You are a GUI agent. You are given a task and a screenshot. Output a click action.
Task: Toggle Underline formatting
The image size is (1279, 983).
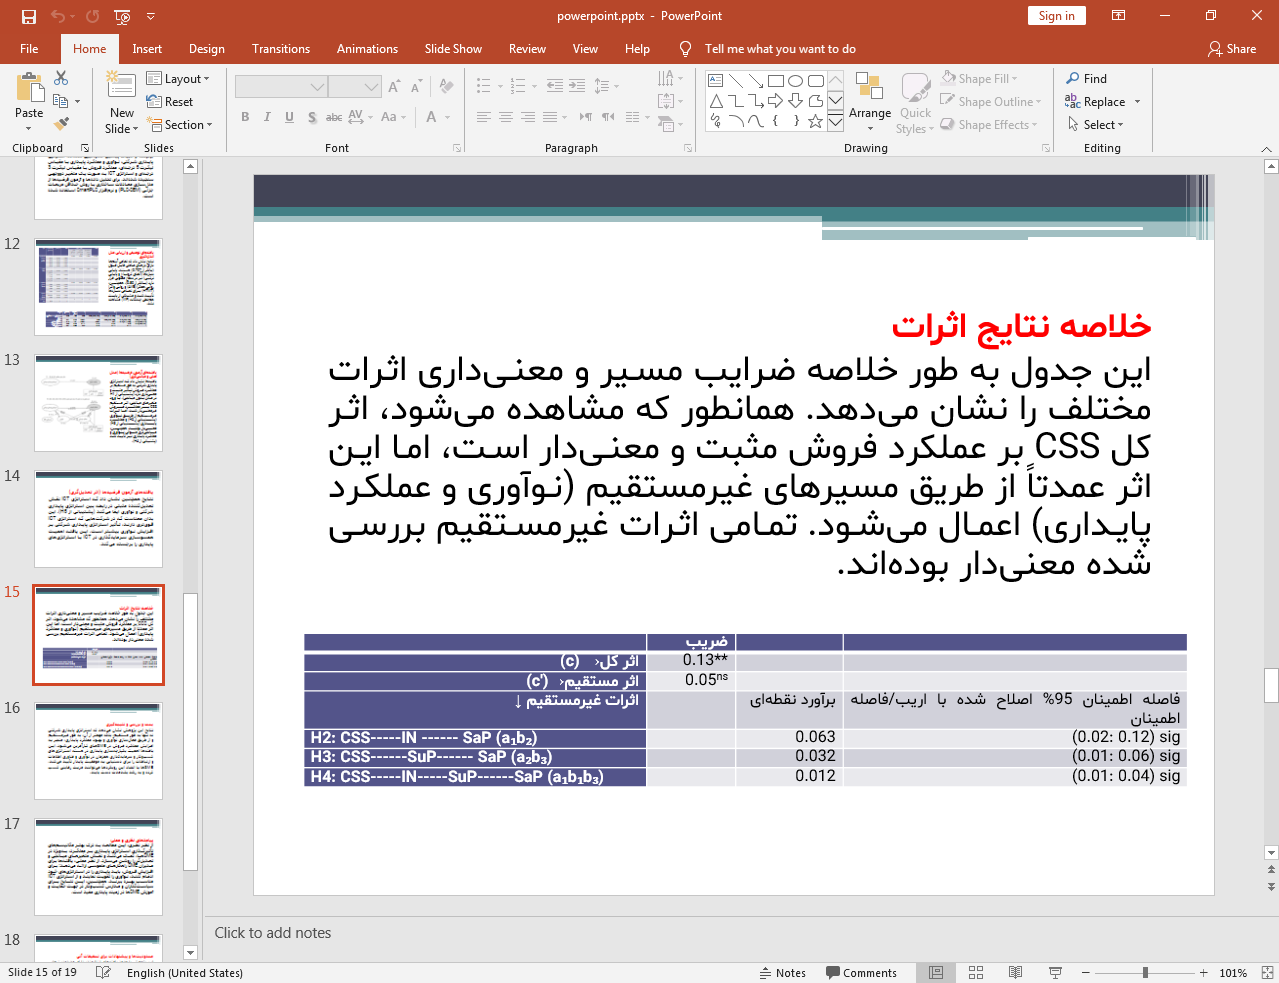pos(289,117)
